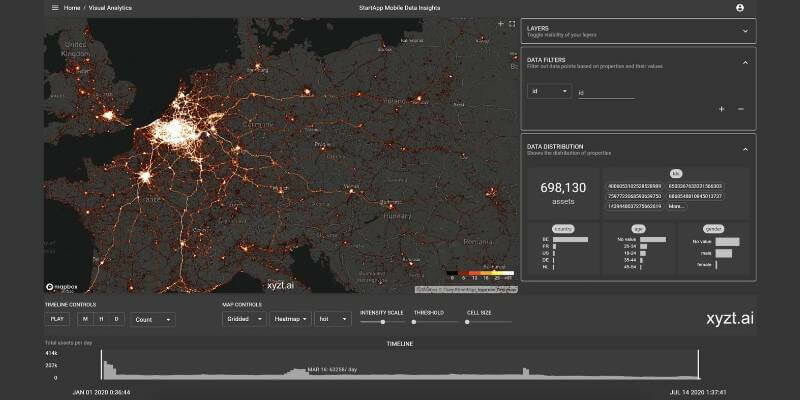Select the age No value bar
800x400 pixels.
pyautogui.click(x=653, y=239)
